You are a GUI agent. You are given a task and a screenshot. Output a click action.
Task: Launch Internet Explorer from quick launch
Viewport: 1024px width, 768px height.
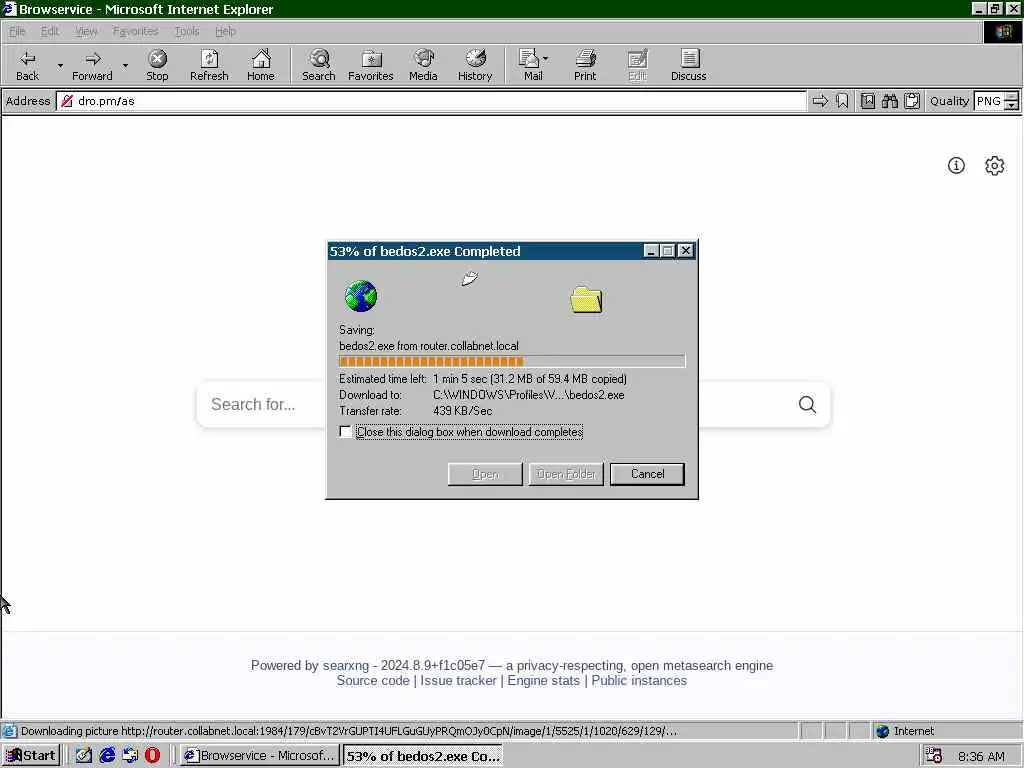tap(107, 756)
